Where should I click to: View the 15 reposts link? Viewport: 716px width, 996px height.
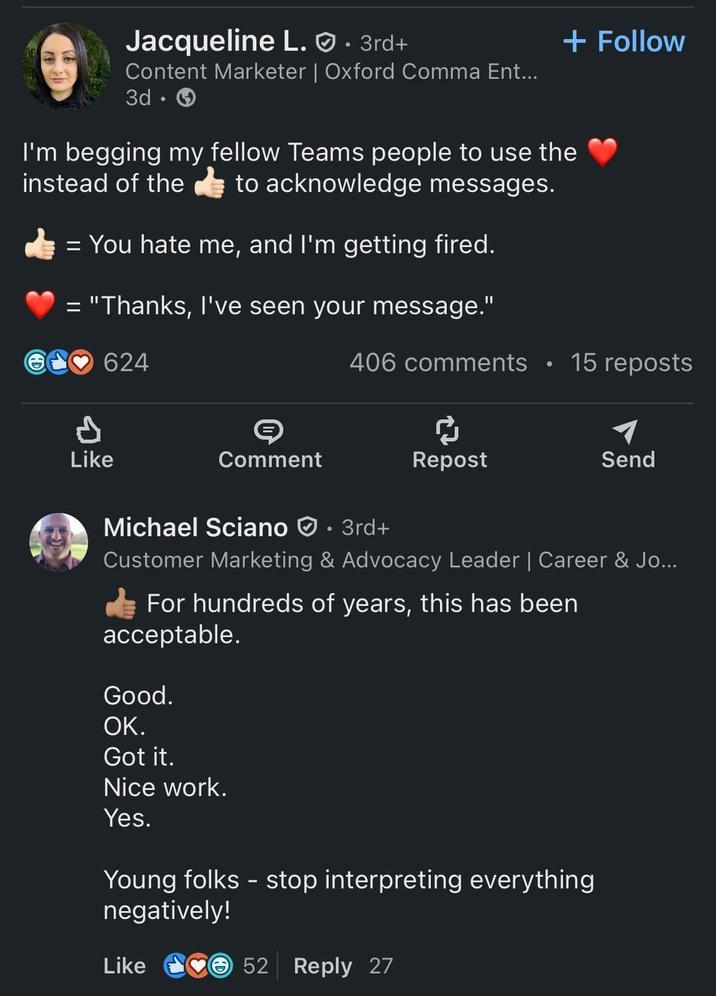pos(631,362)
